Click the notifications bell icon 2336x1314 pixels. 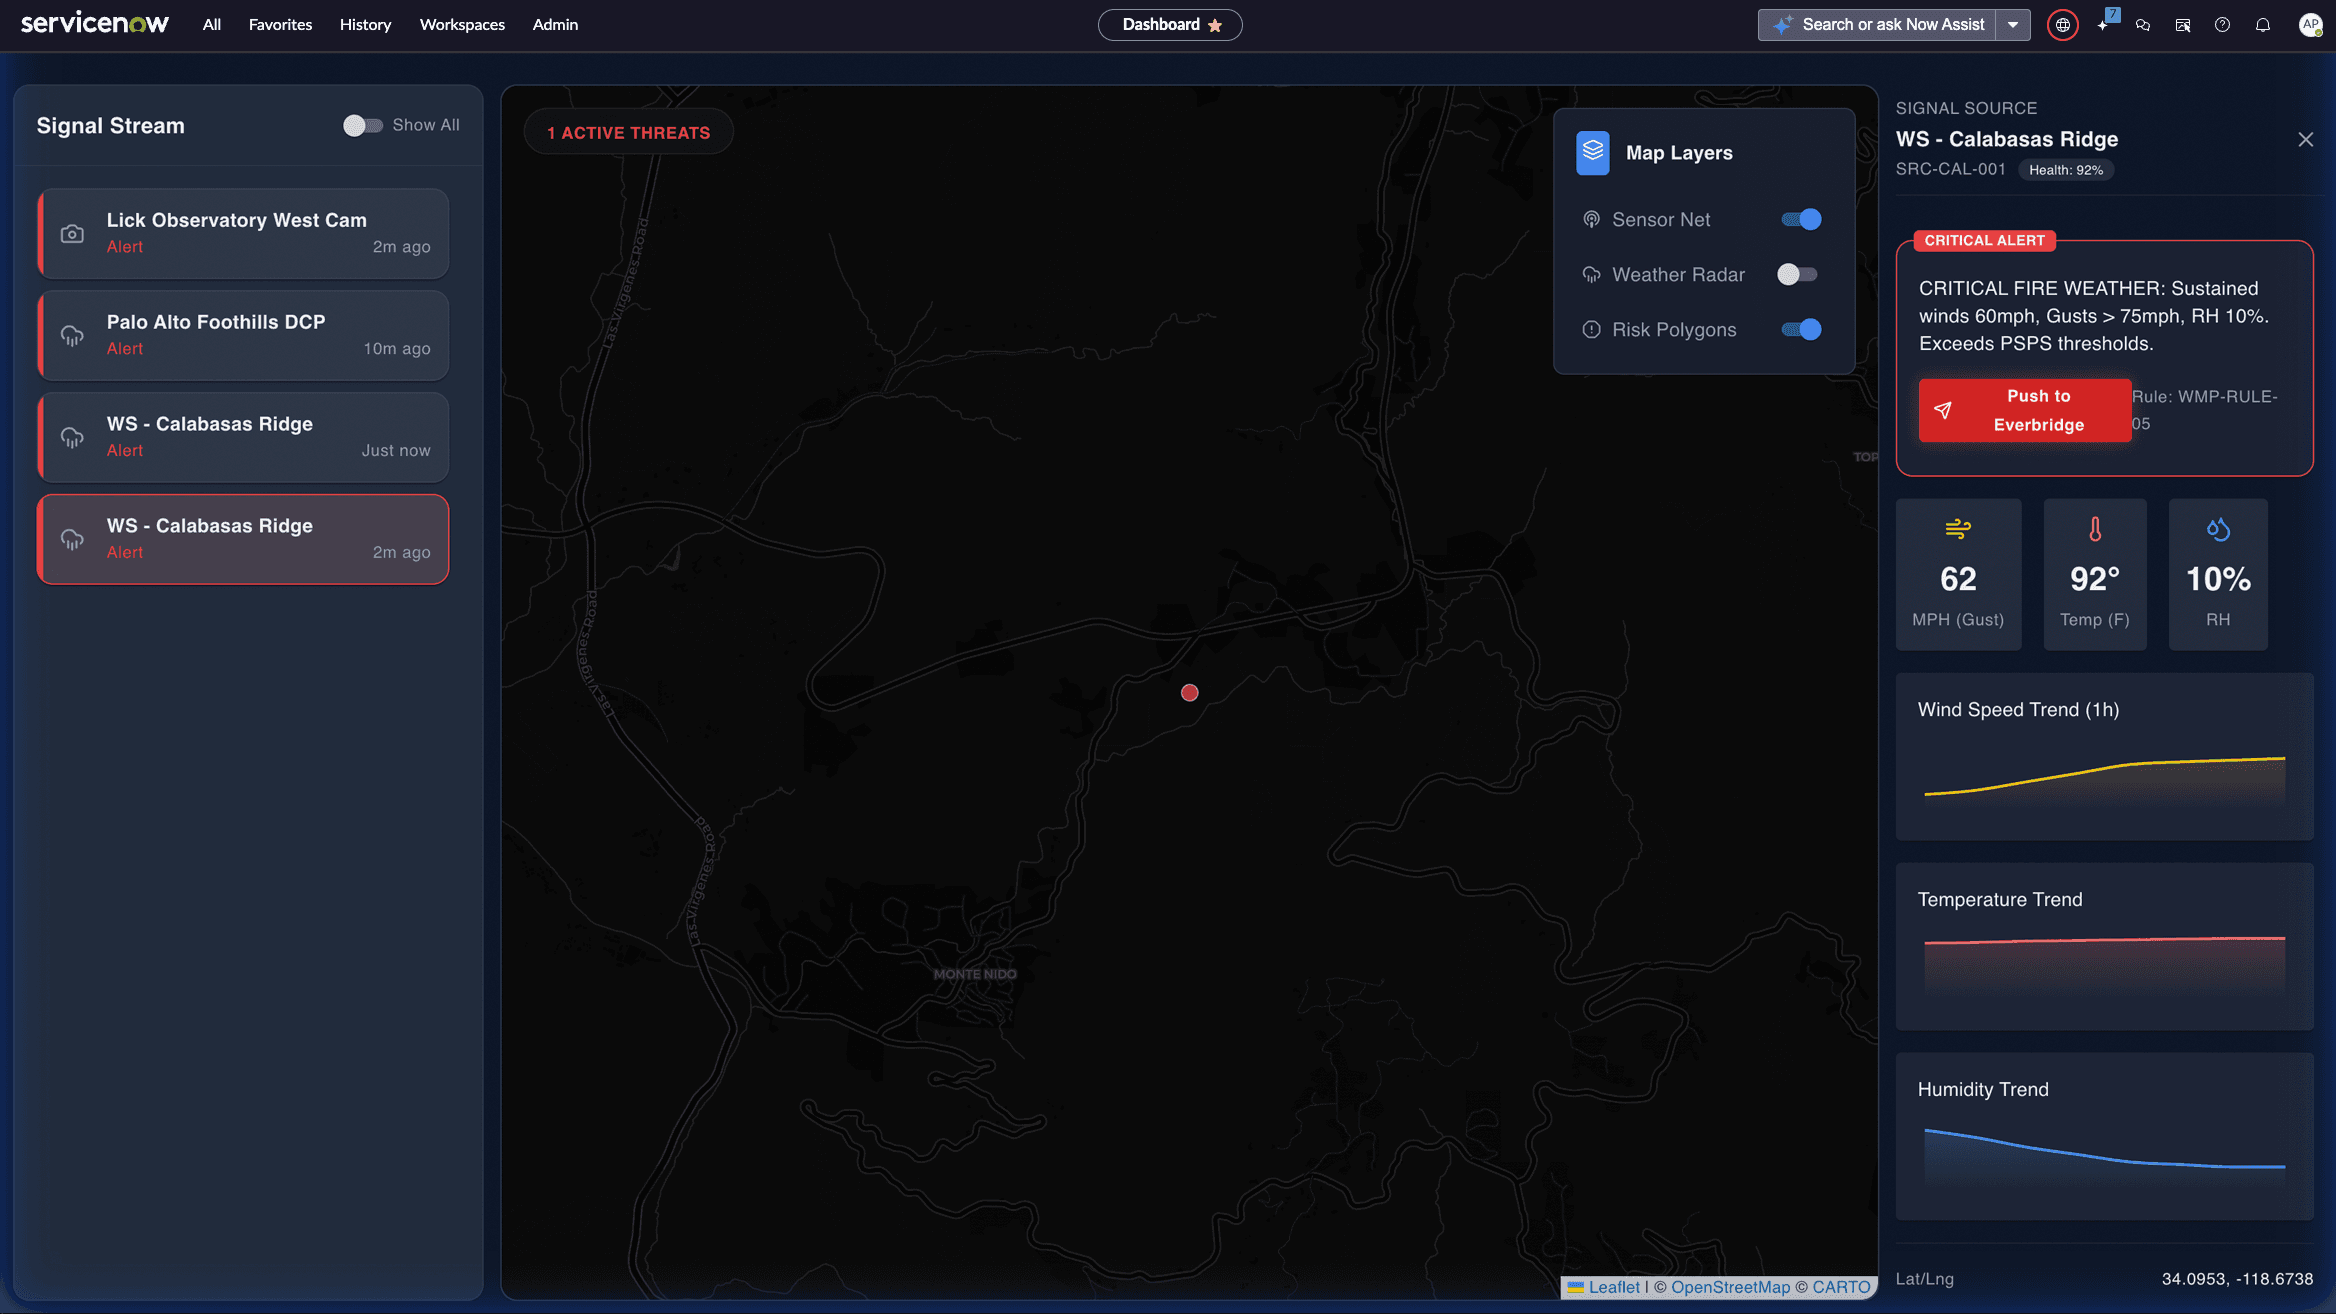pos(2263,24)
